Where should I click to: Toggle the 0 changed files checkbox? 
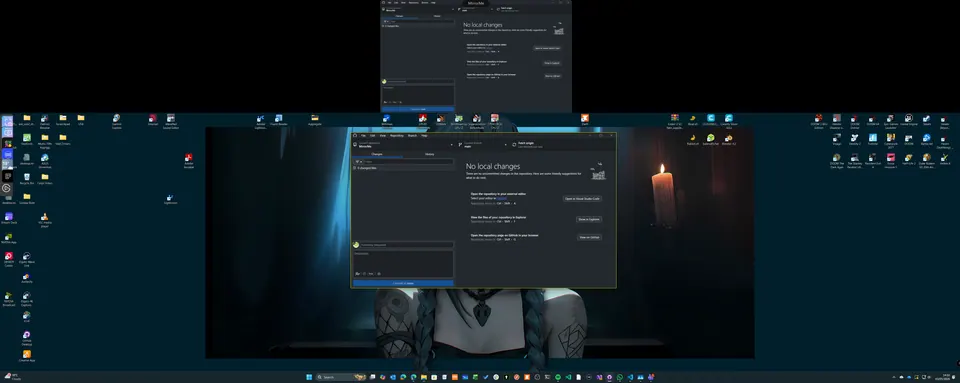pos(354,168)
